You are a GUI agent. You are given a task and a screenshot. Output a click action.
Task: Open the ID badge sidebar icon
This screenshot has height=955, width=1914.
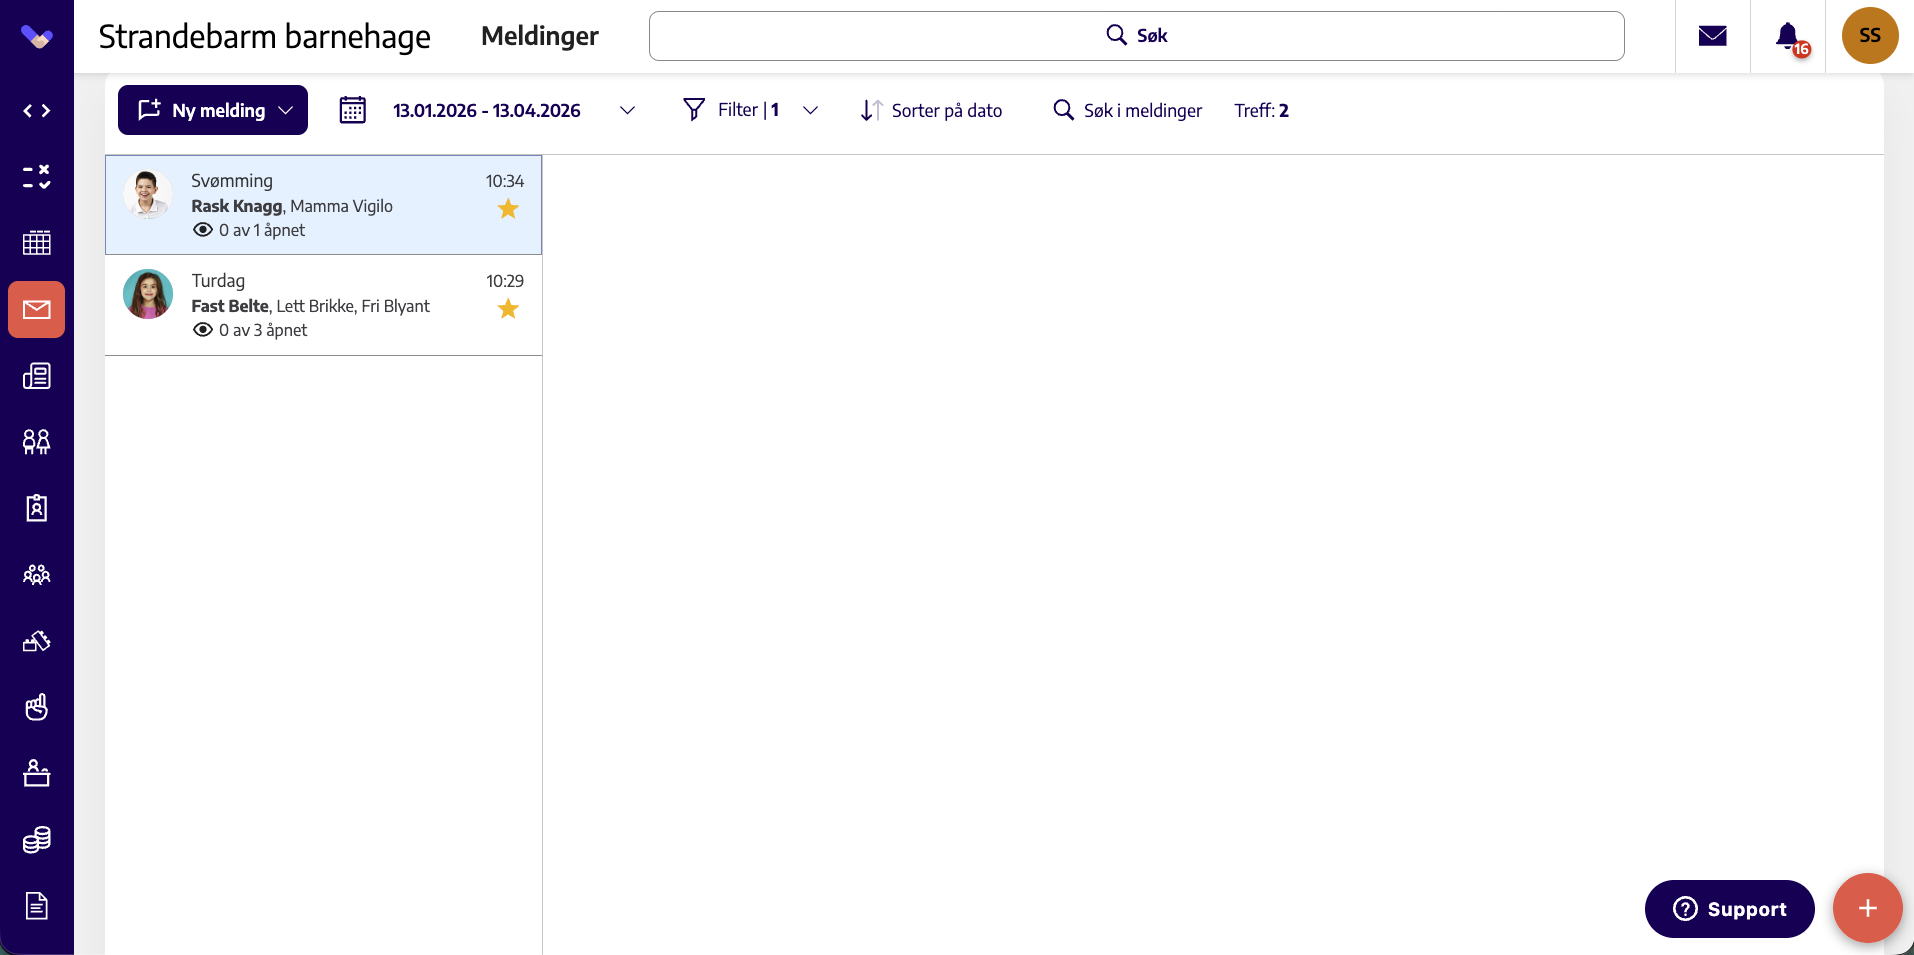37,508
